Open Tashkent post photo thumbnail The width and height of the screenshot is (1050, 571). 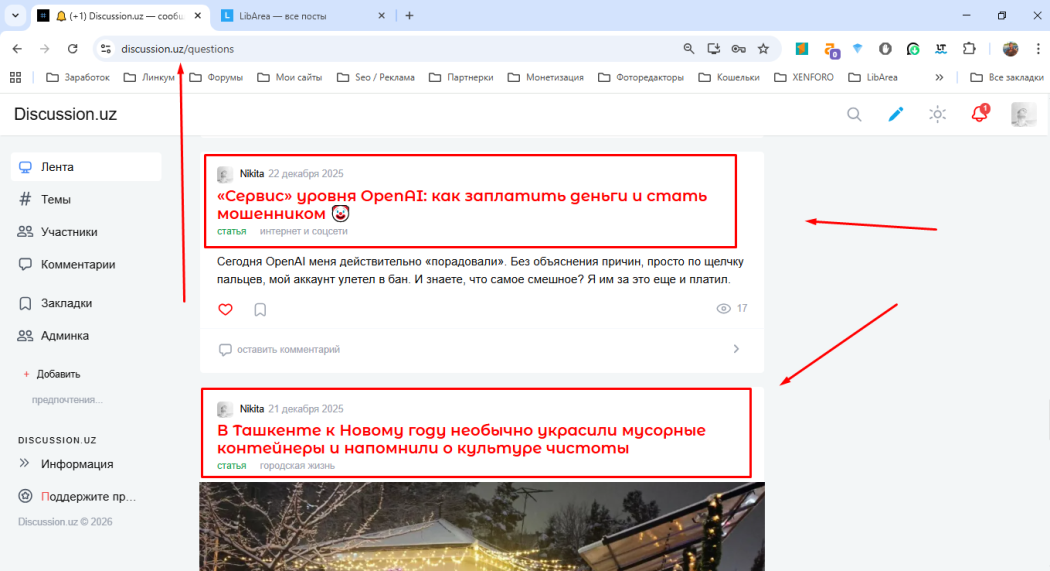pos(482,526)
